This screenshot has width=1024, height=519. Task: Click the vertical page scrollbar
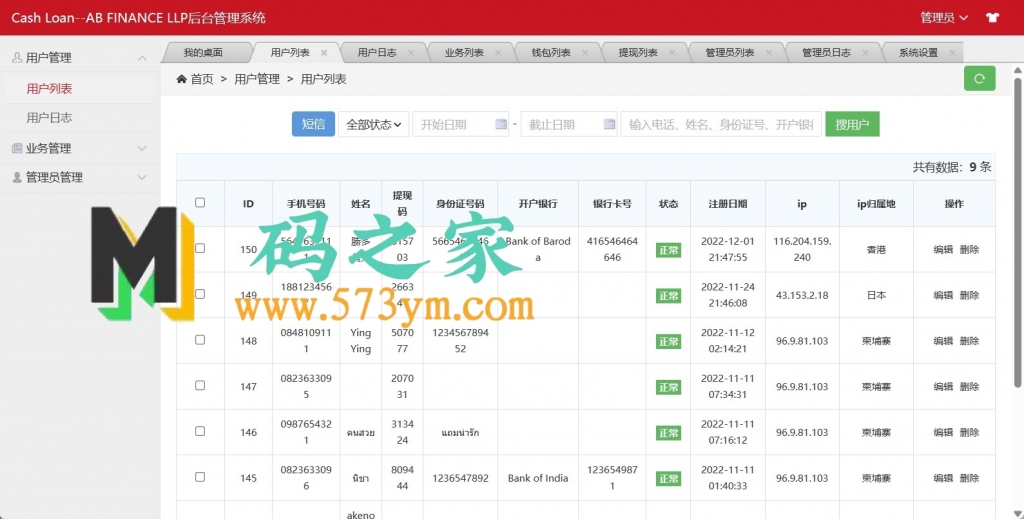1017,232
